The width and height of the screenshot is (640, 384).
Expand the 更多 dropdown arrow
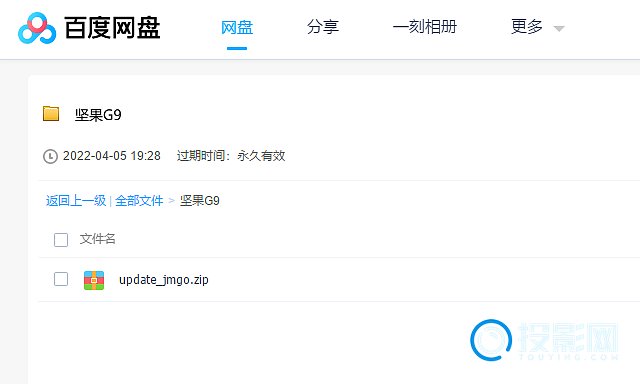559,29
